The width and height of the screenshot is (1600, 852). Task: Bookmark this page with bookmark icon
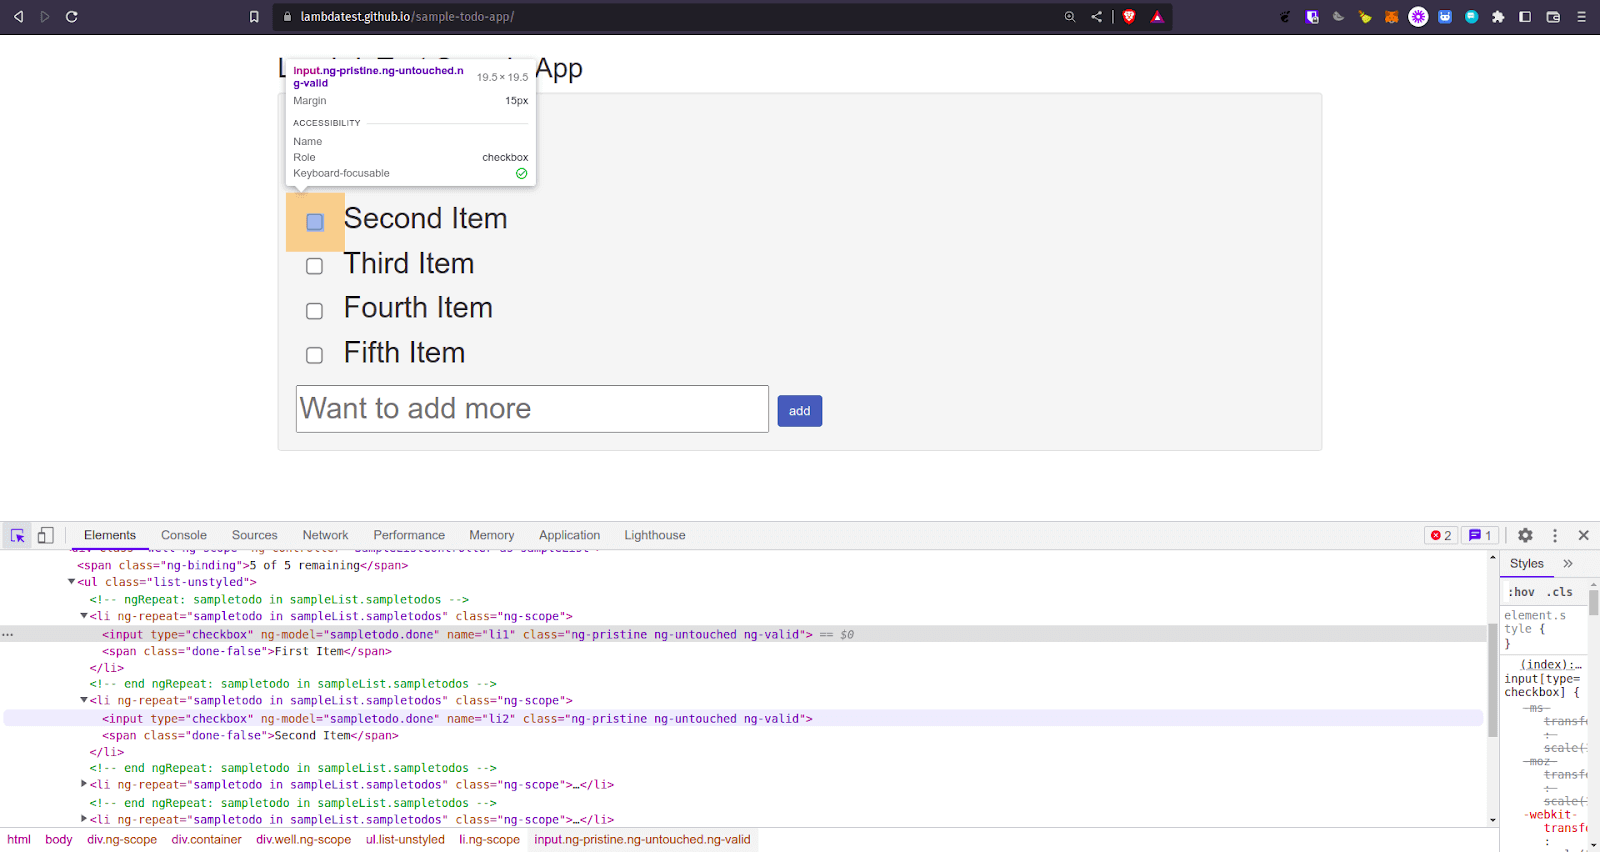pos(254,17)
